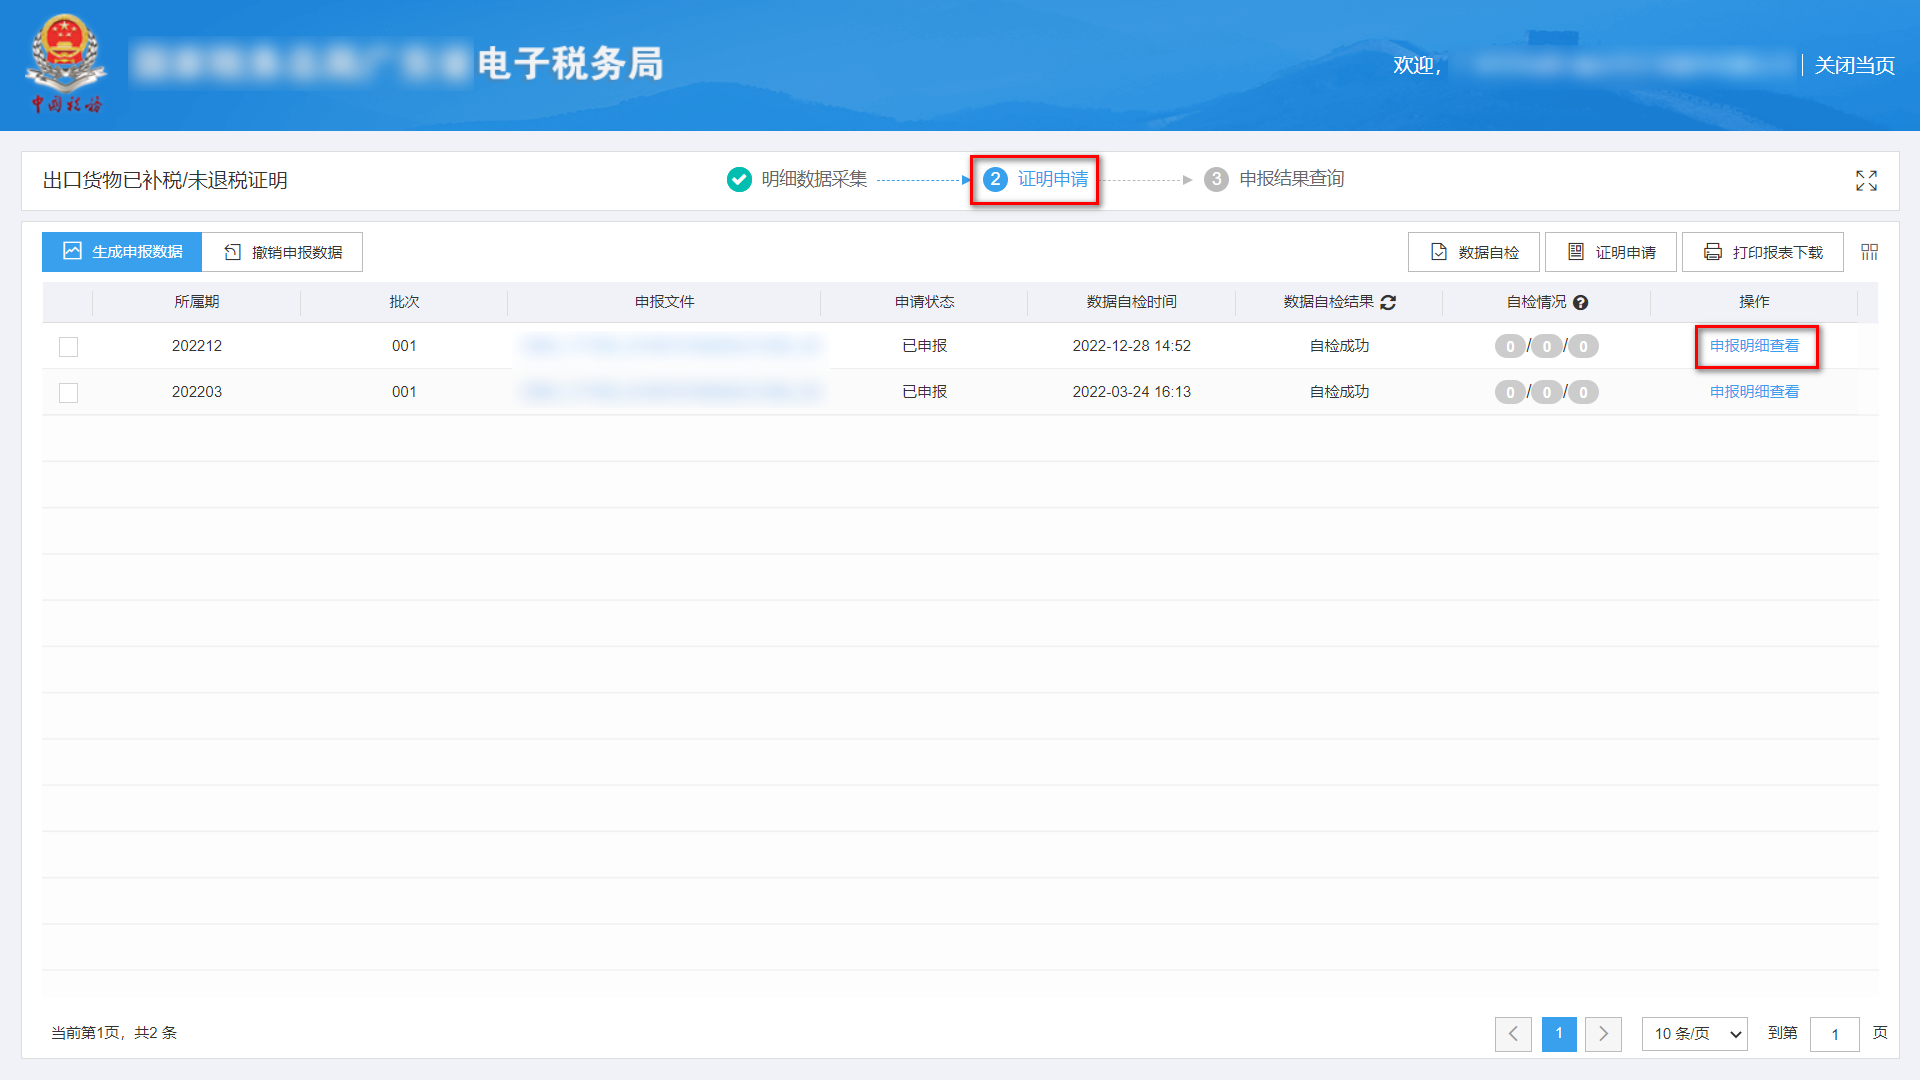Click 撤销申报数据 button

point(283,252)
